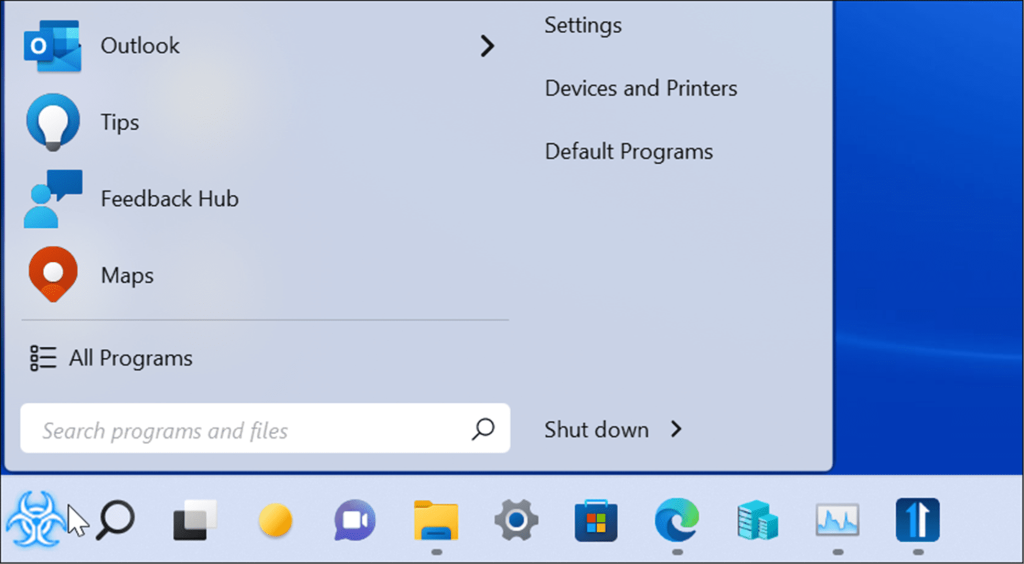Expand the Outlook jump list arrow
1024x564 pixels.
pyautogui.click(x=487, y=46)
